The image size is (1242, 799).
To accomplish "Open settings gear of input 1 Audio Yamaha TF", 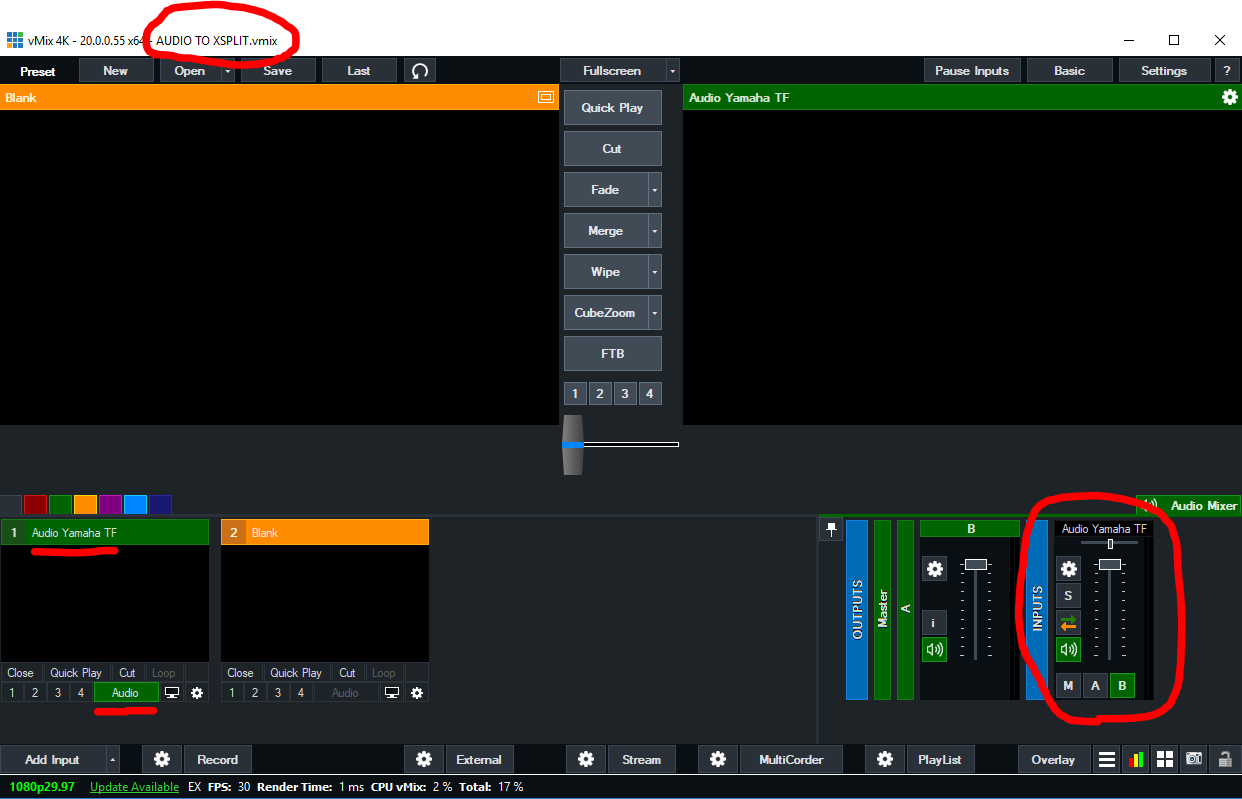I will click(197, 692).
